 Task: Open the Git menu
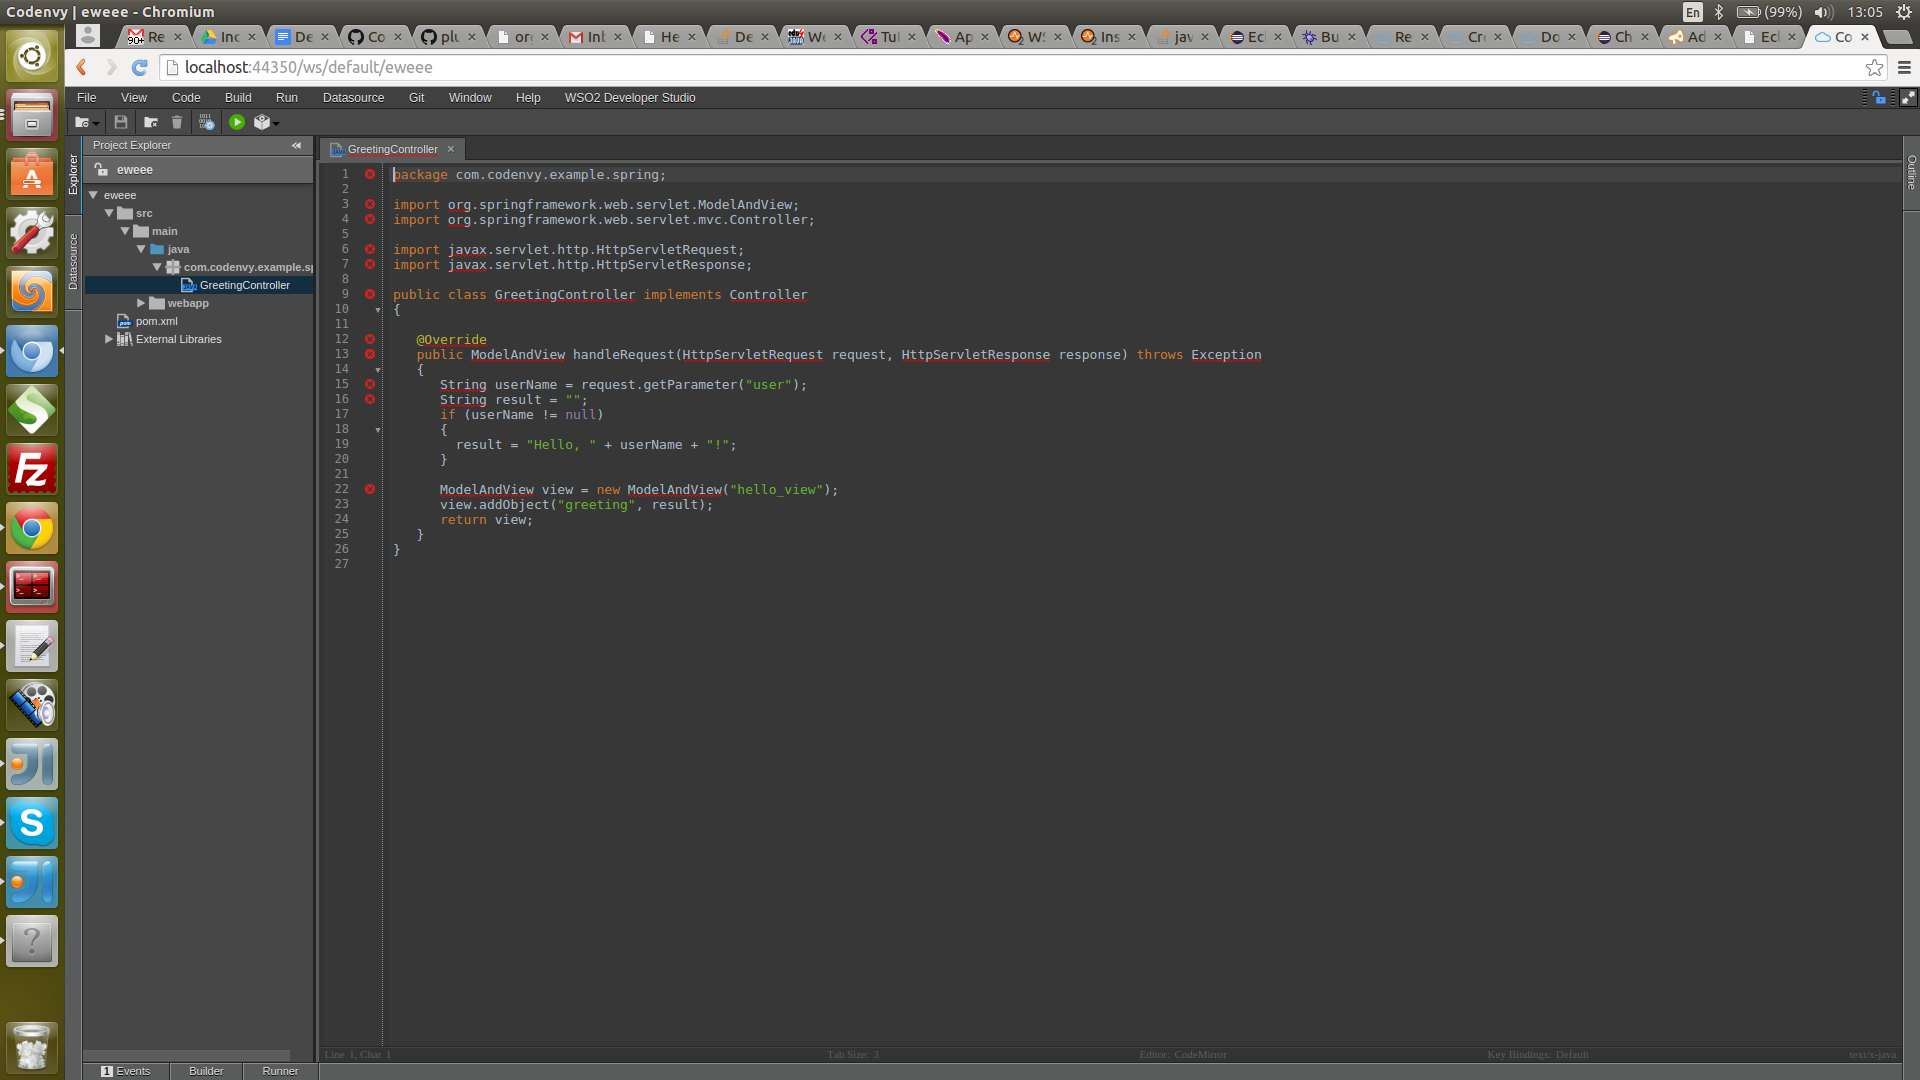coord(416,98)
